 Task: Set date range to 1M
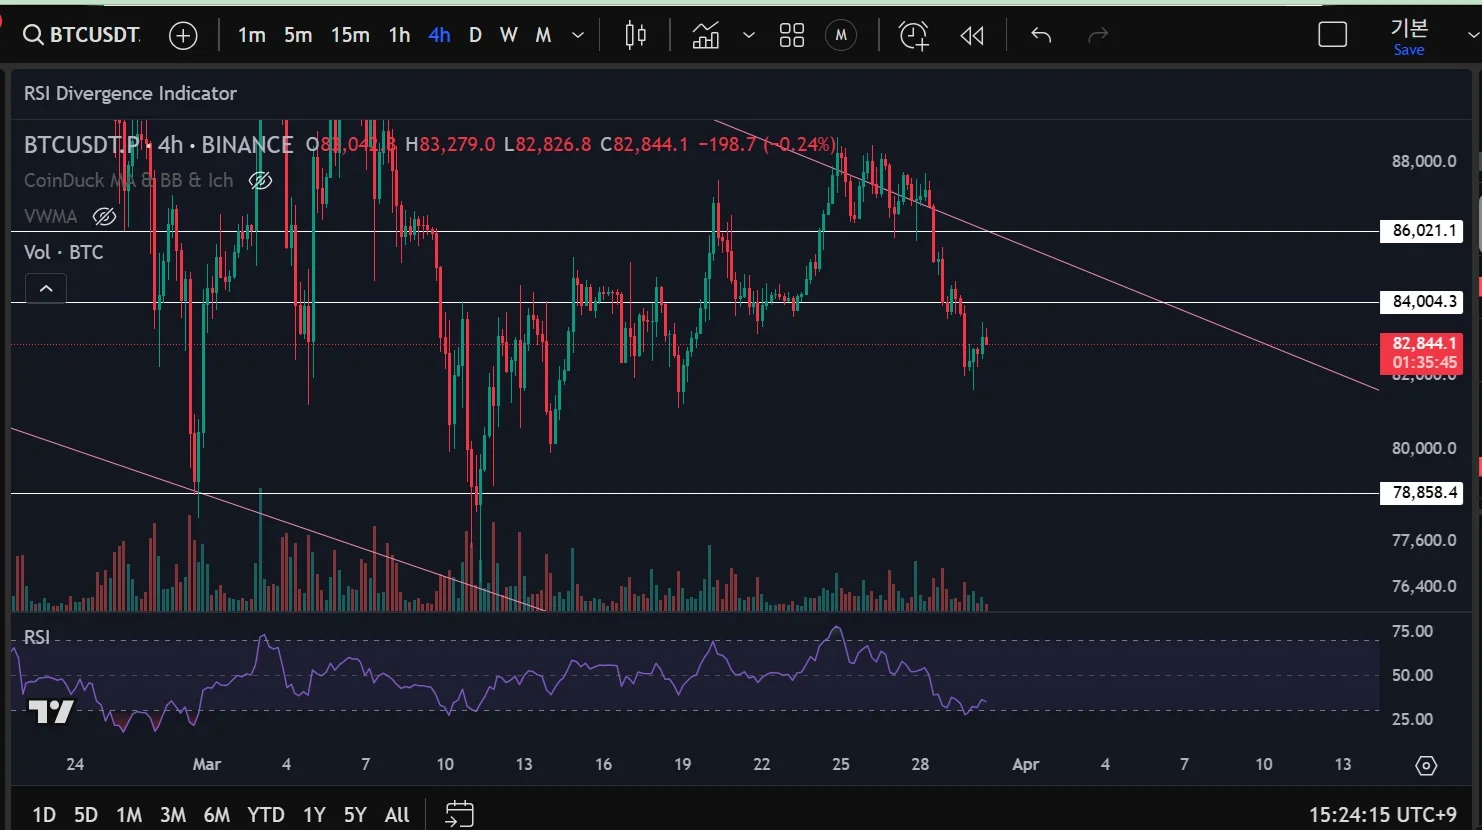click(x=129, y=814)
